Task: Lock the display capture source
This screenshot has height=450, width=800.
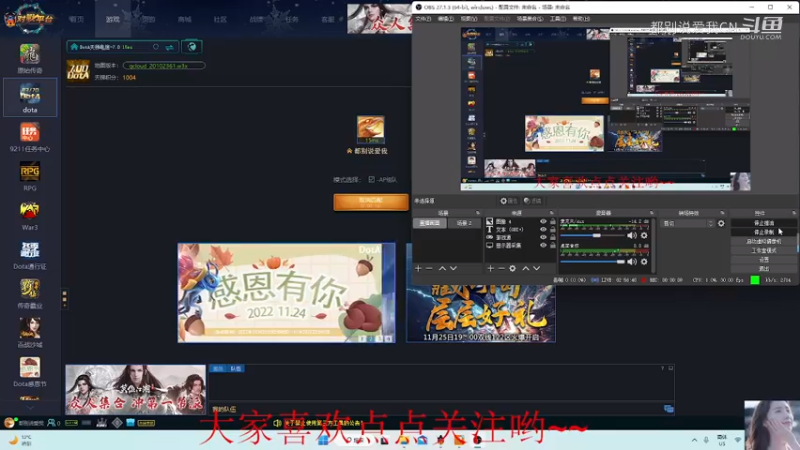Action: click(553, 245)
